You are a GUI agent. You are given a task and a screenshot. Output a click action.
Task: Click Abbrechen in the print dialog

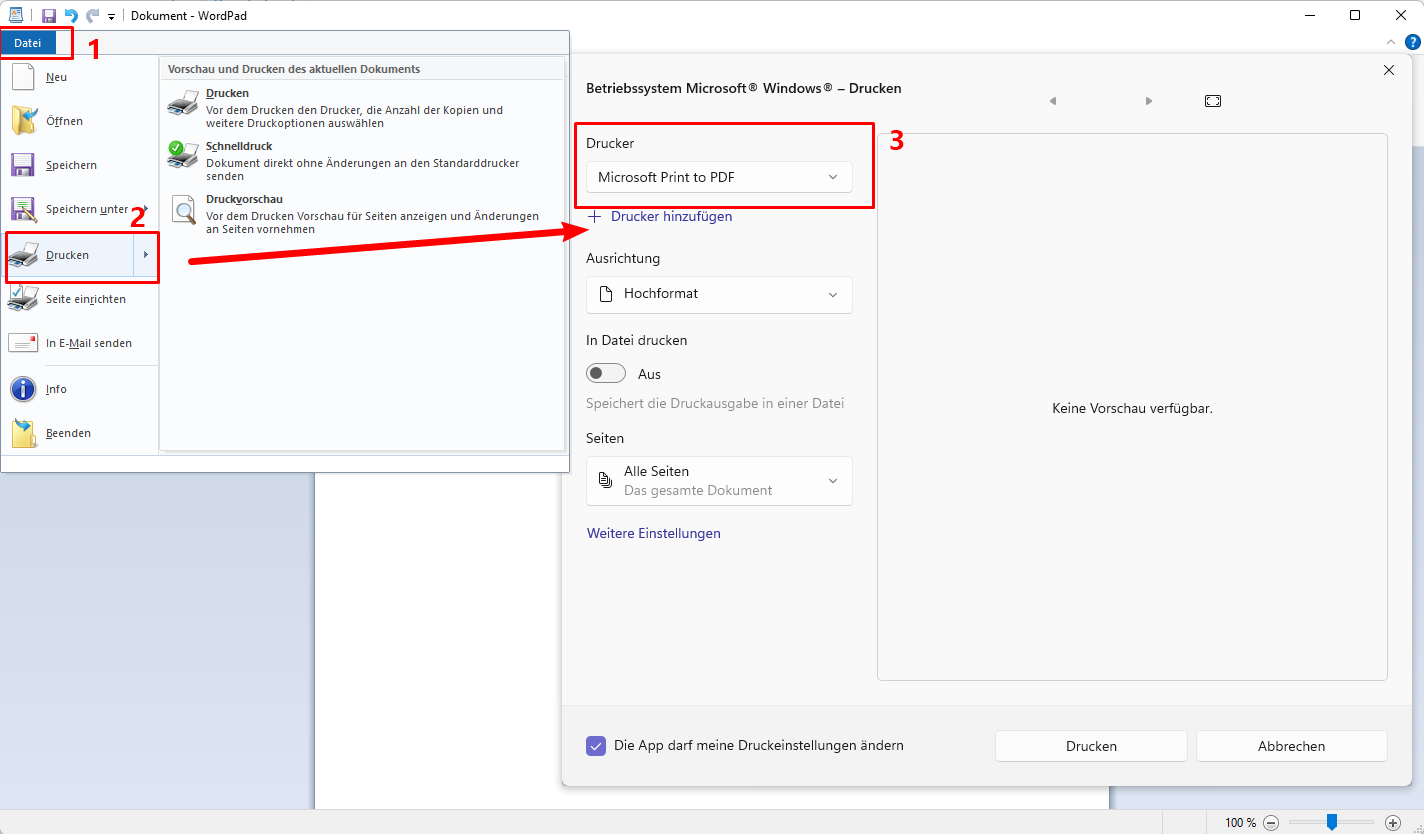click(1292, 746)
